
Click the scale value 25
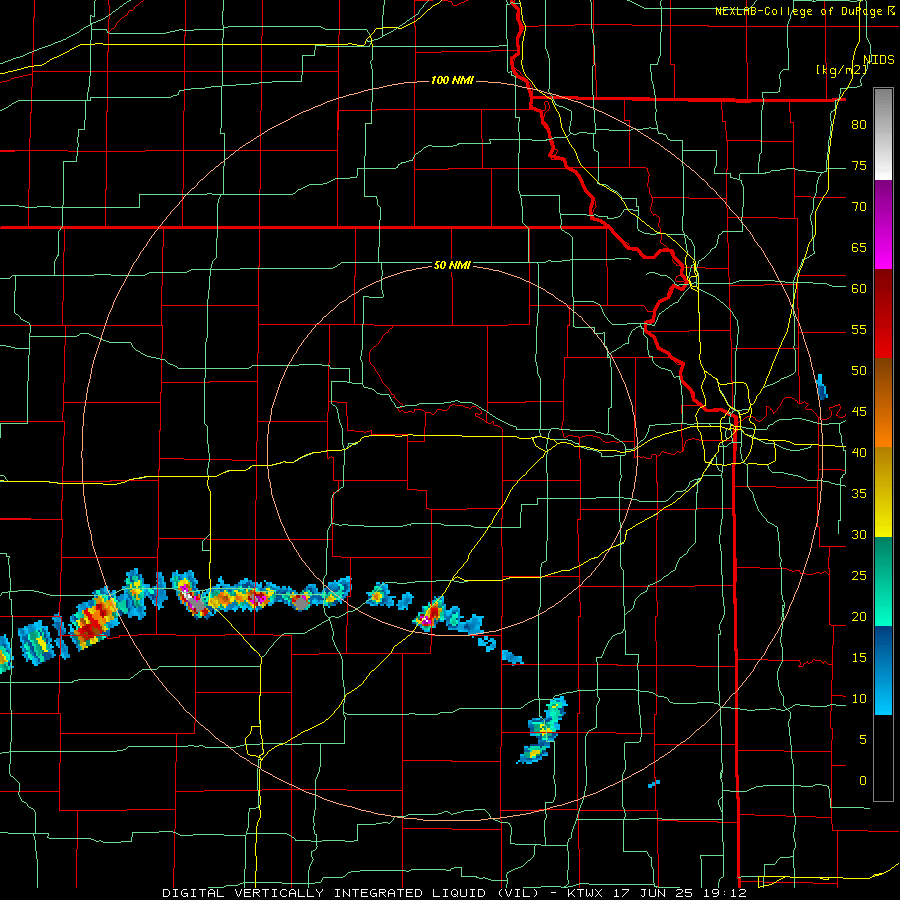tap(859, 576)
